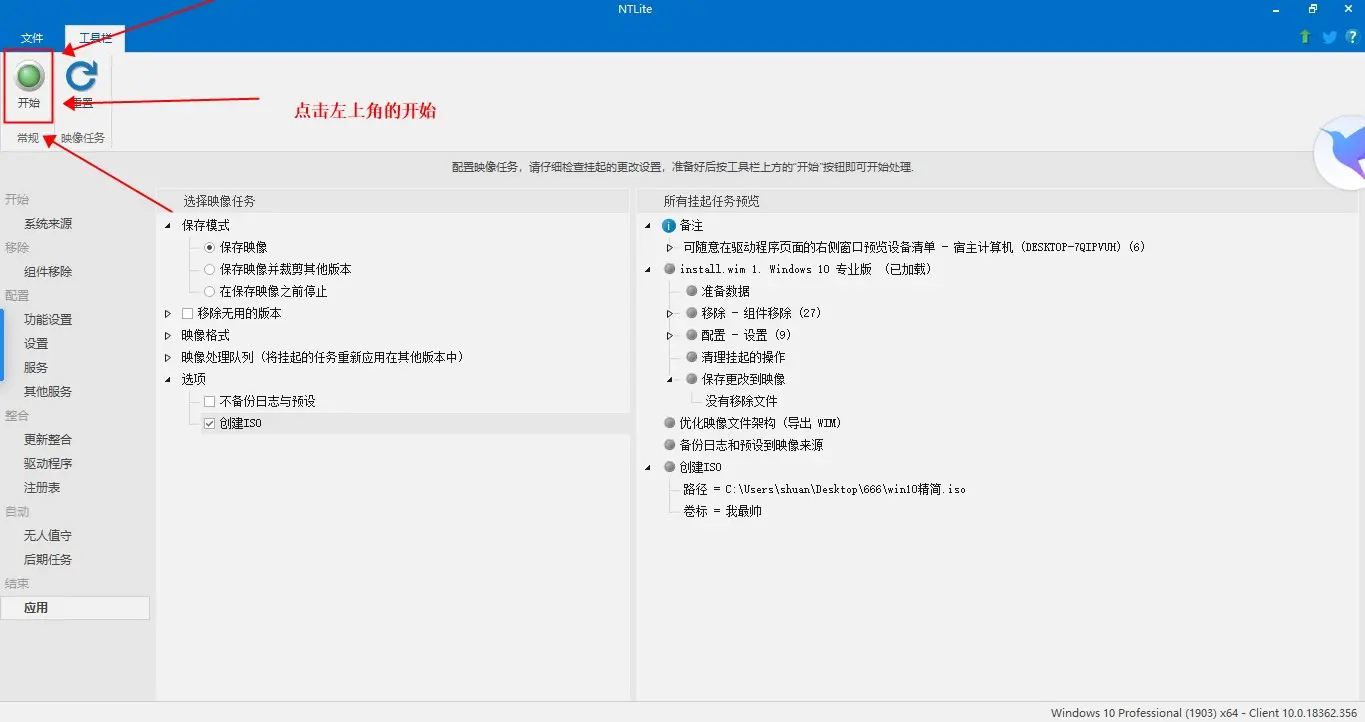Screen dimensions: 1365x722
Task: Click the blue info icon beside 备注
Action: pos(669,226)
